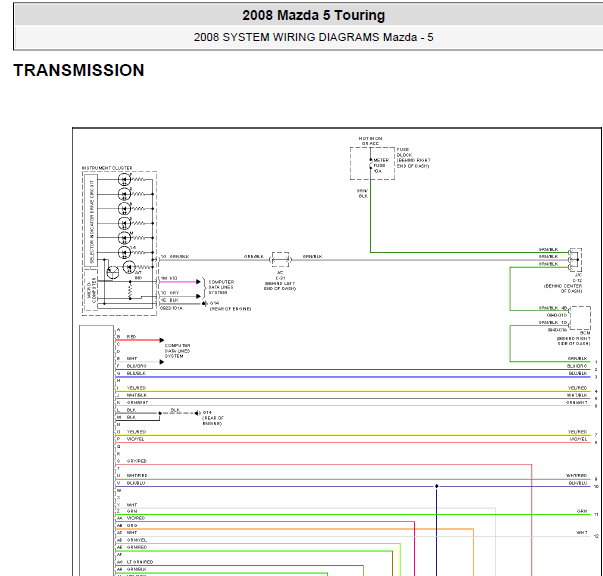
Task: Click "(BEHIND LEFT END OF DASH)" text
Action: point(280,286)
